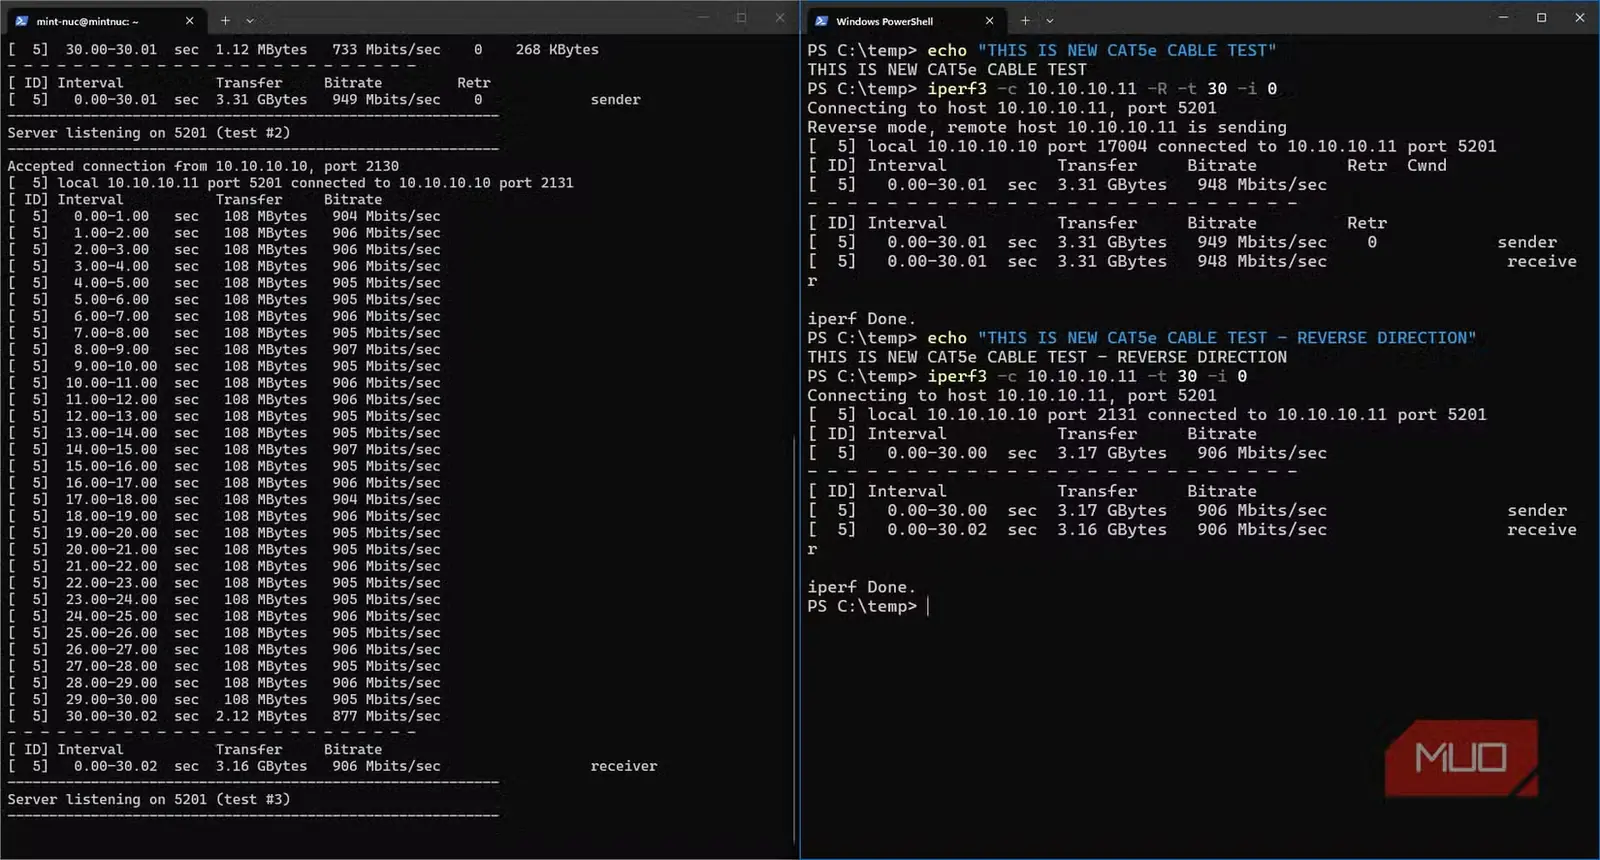Click the '15.00-16.00' interval row

click(224, 466)
